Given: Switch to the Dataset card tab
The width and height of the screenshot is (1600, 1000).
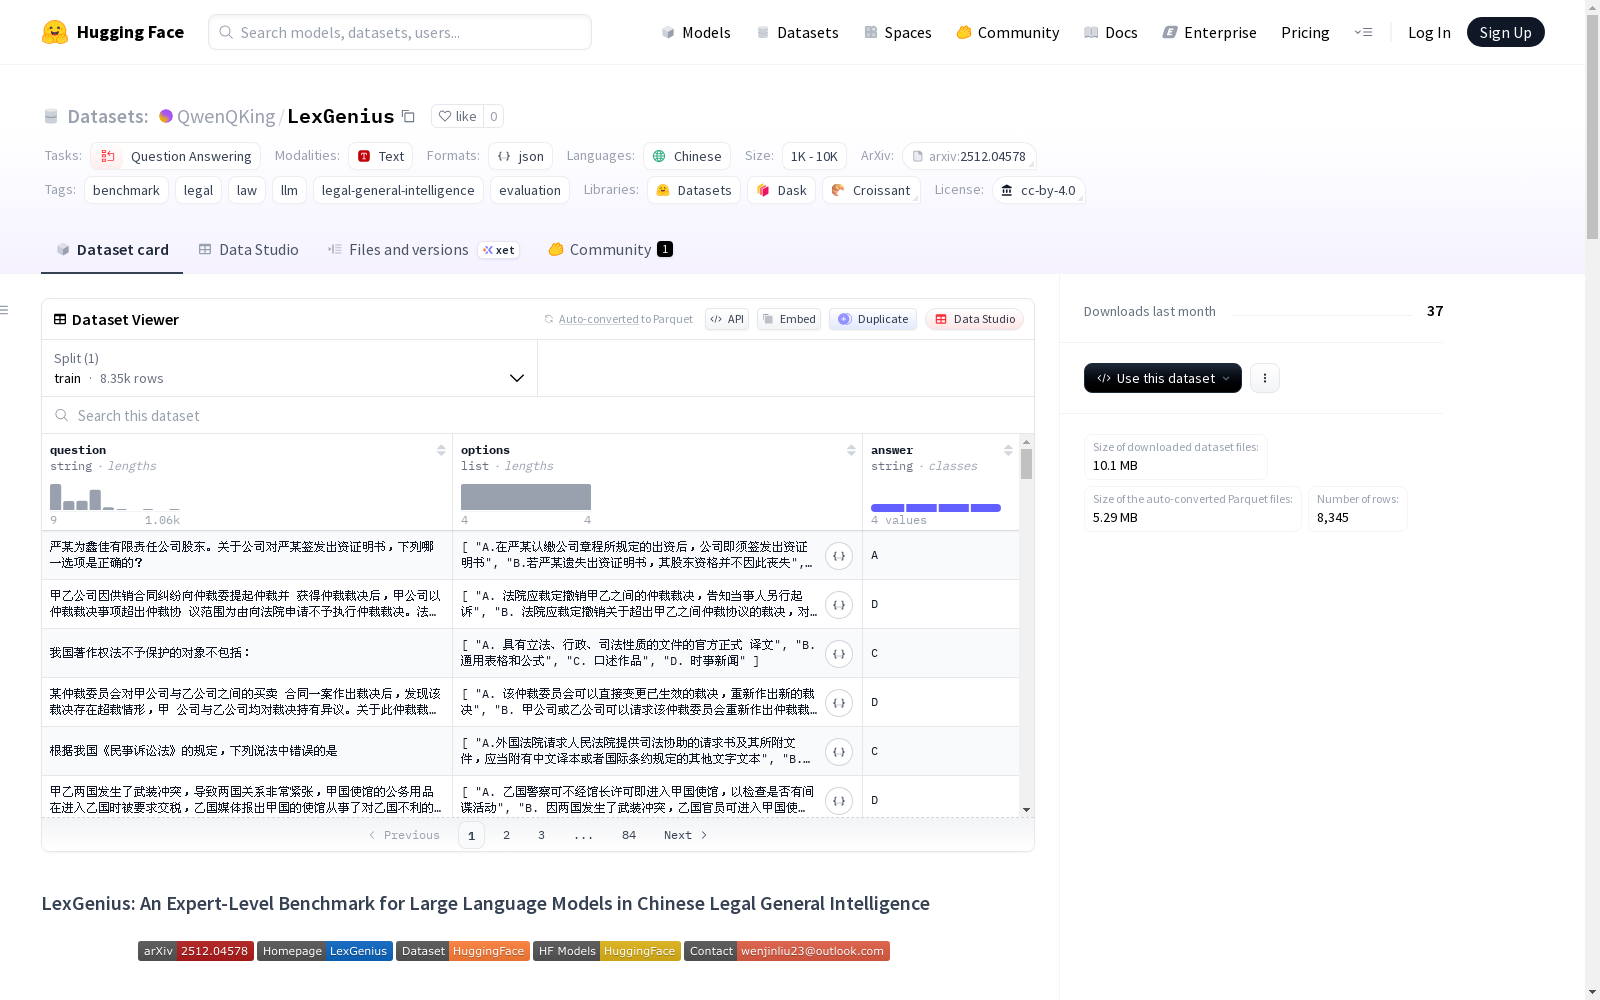Looking at the screenshot, I should [x=112, y=250].
